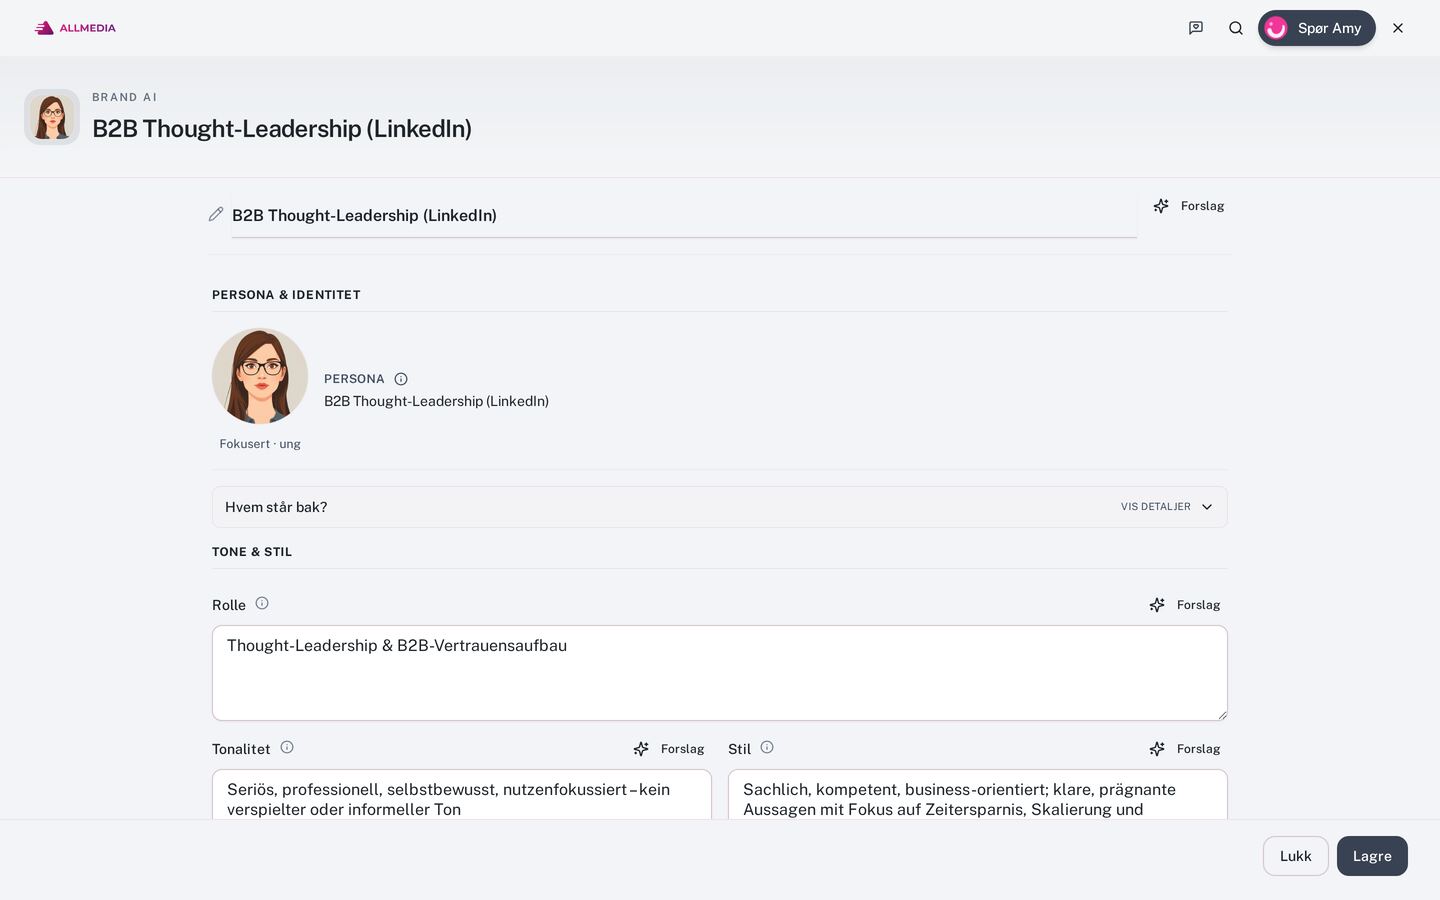
Task: Click the Lagre button
Action: pyautogui.click(x=1372, y=856)
